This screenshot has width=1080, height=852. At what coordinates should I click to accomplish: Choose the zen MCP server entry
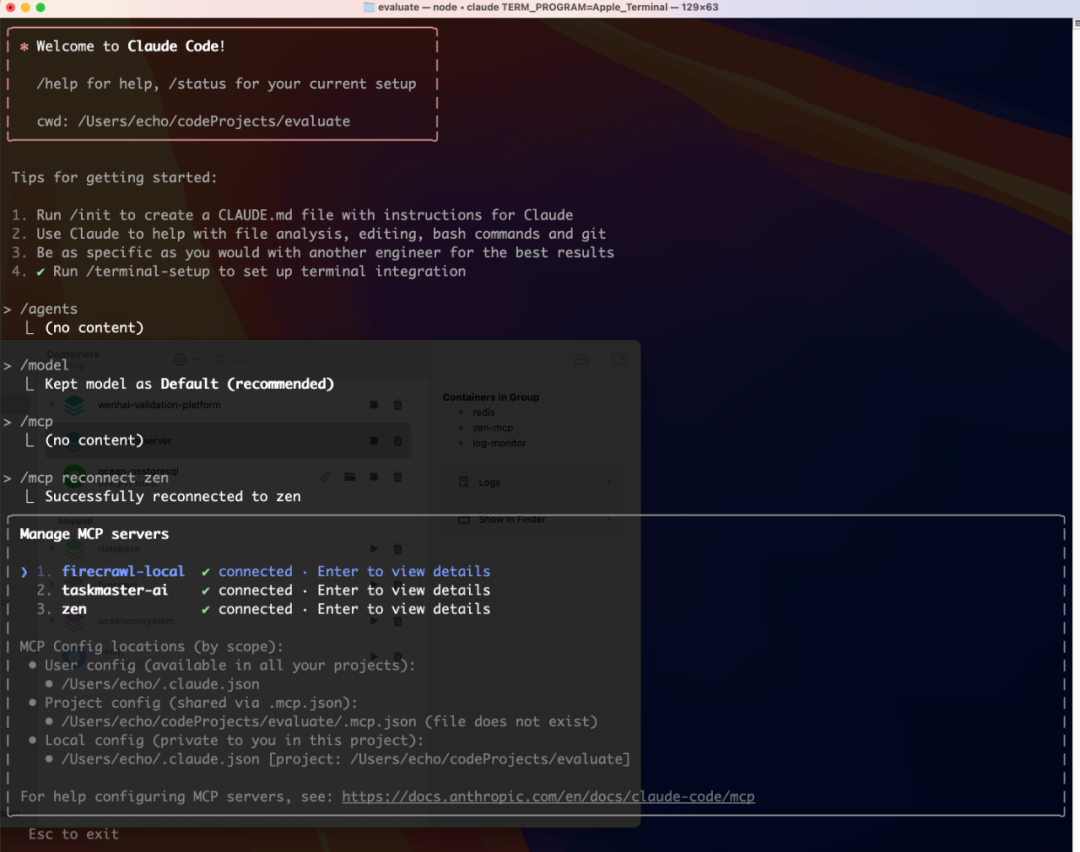point(74,609)
